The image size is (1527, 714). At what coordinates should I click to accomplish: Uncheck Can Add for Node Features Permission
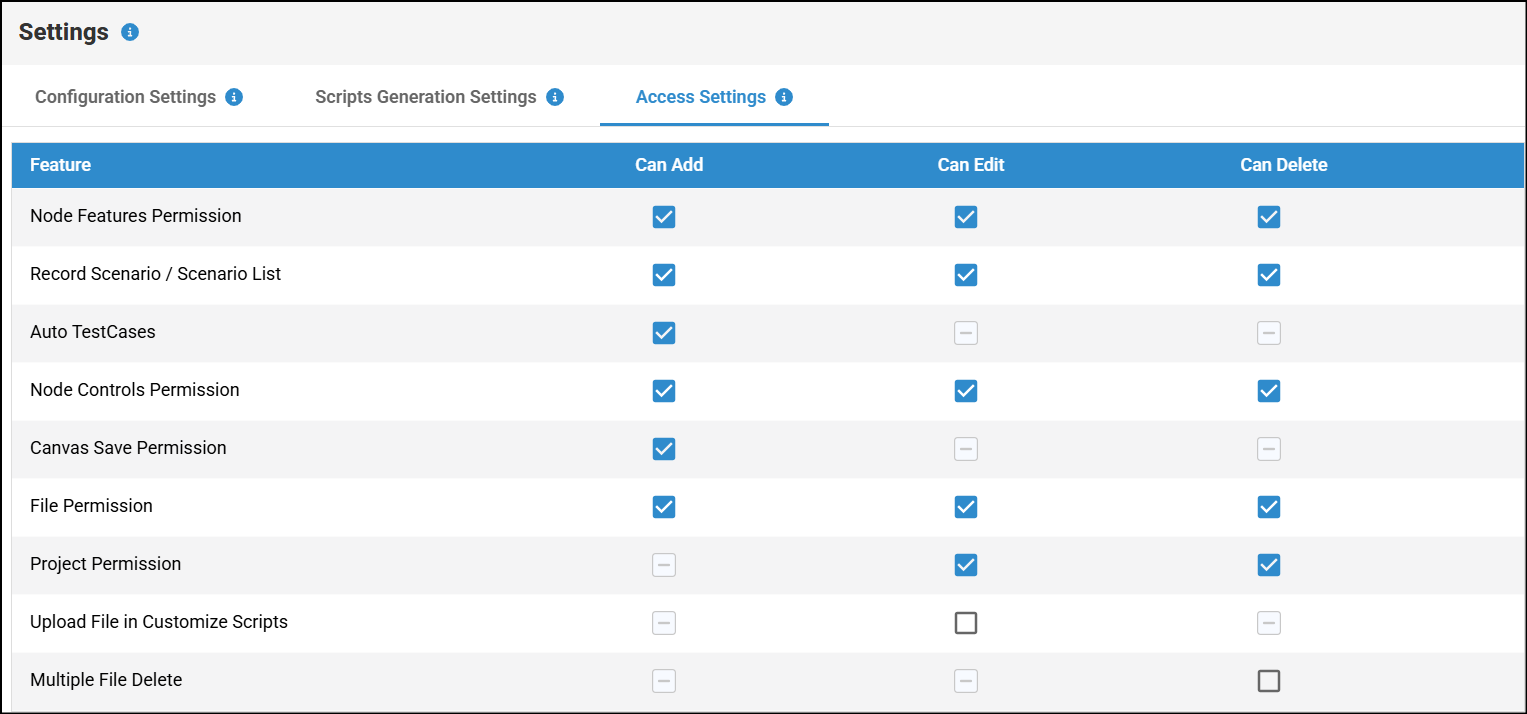point(664,217)
